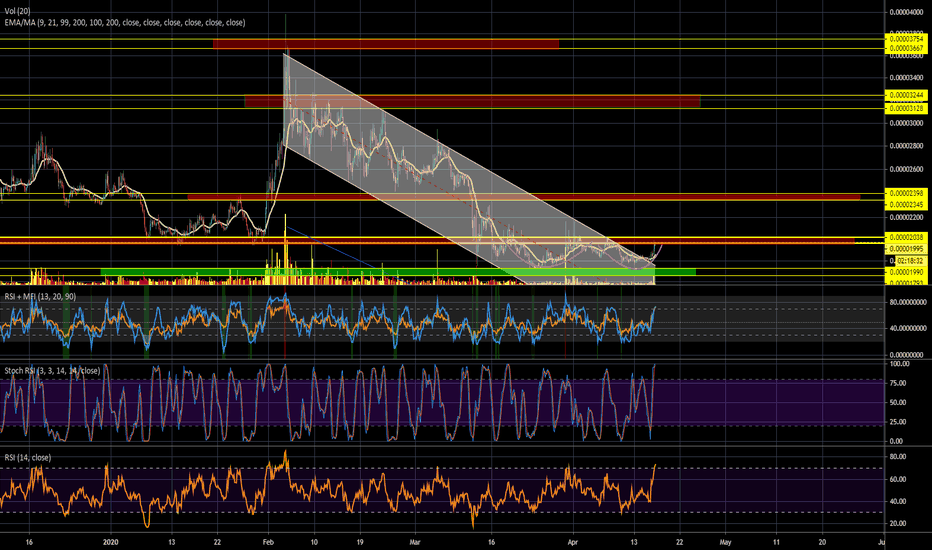Click the 02:18:32 candle countdown label
This screenshot has height=550, width=932.
click(909, 261)
